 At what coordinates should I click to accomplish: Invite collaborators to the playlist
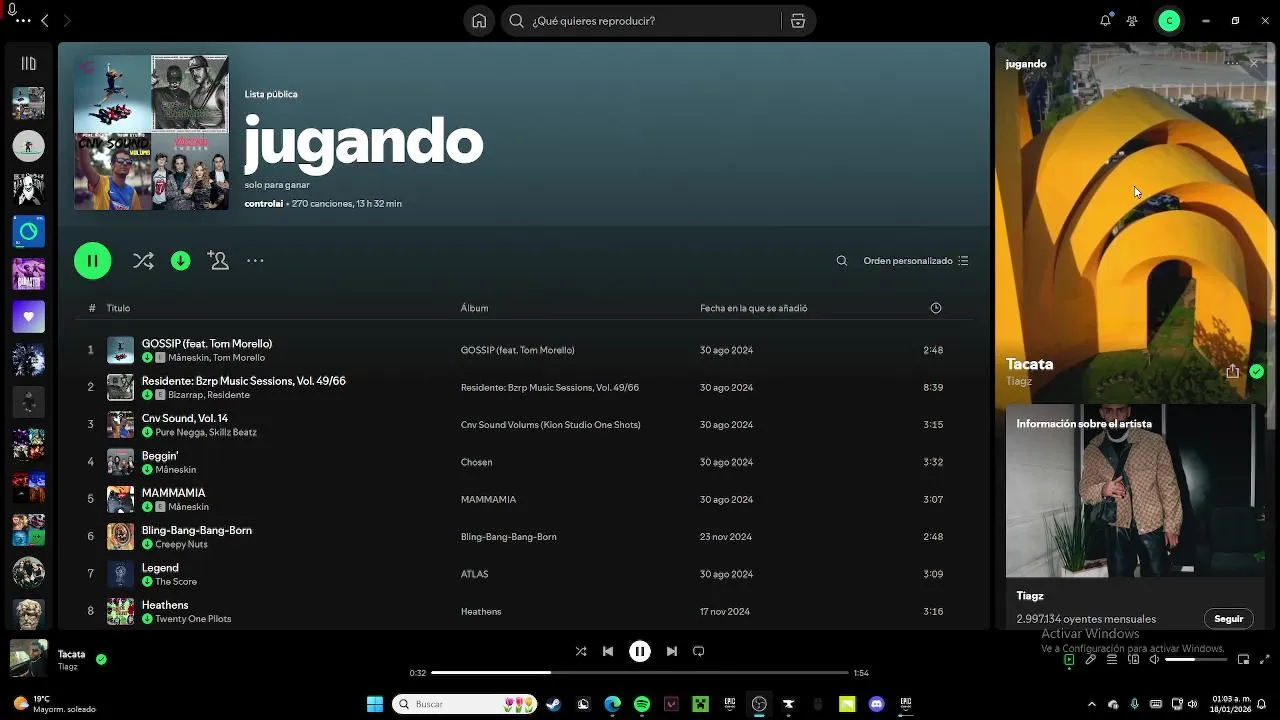[x=218, y=261]
